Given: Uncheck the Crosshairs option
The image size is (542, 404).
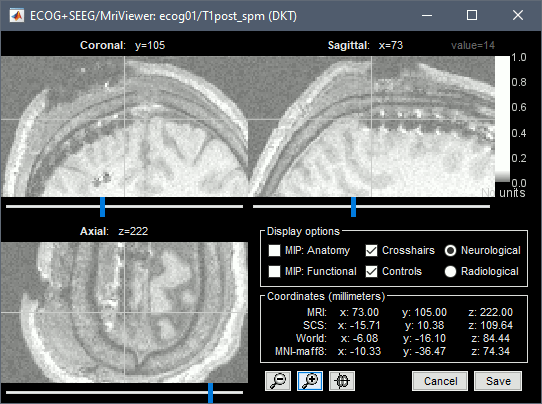Looking at the screenshot, I should tap(372, 250).
